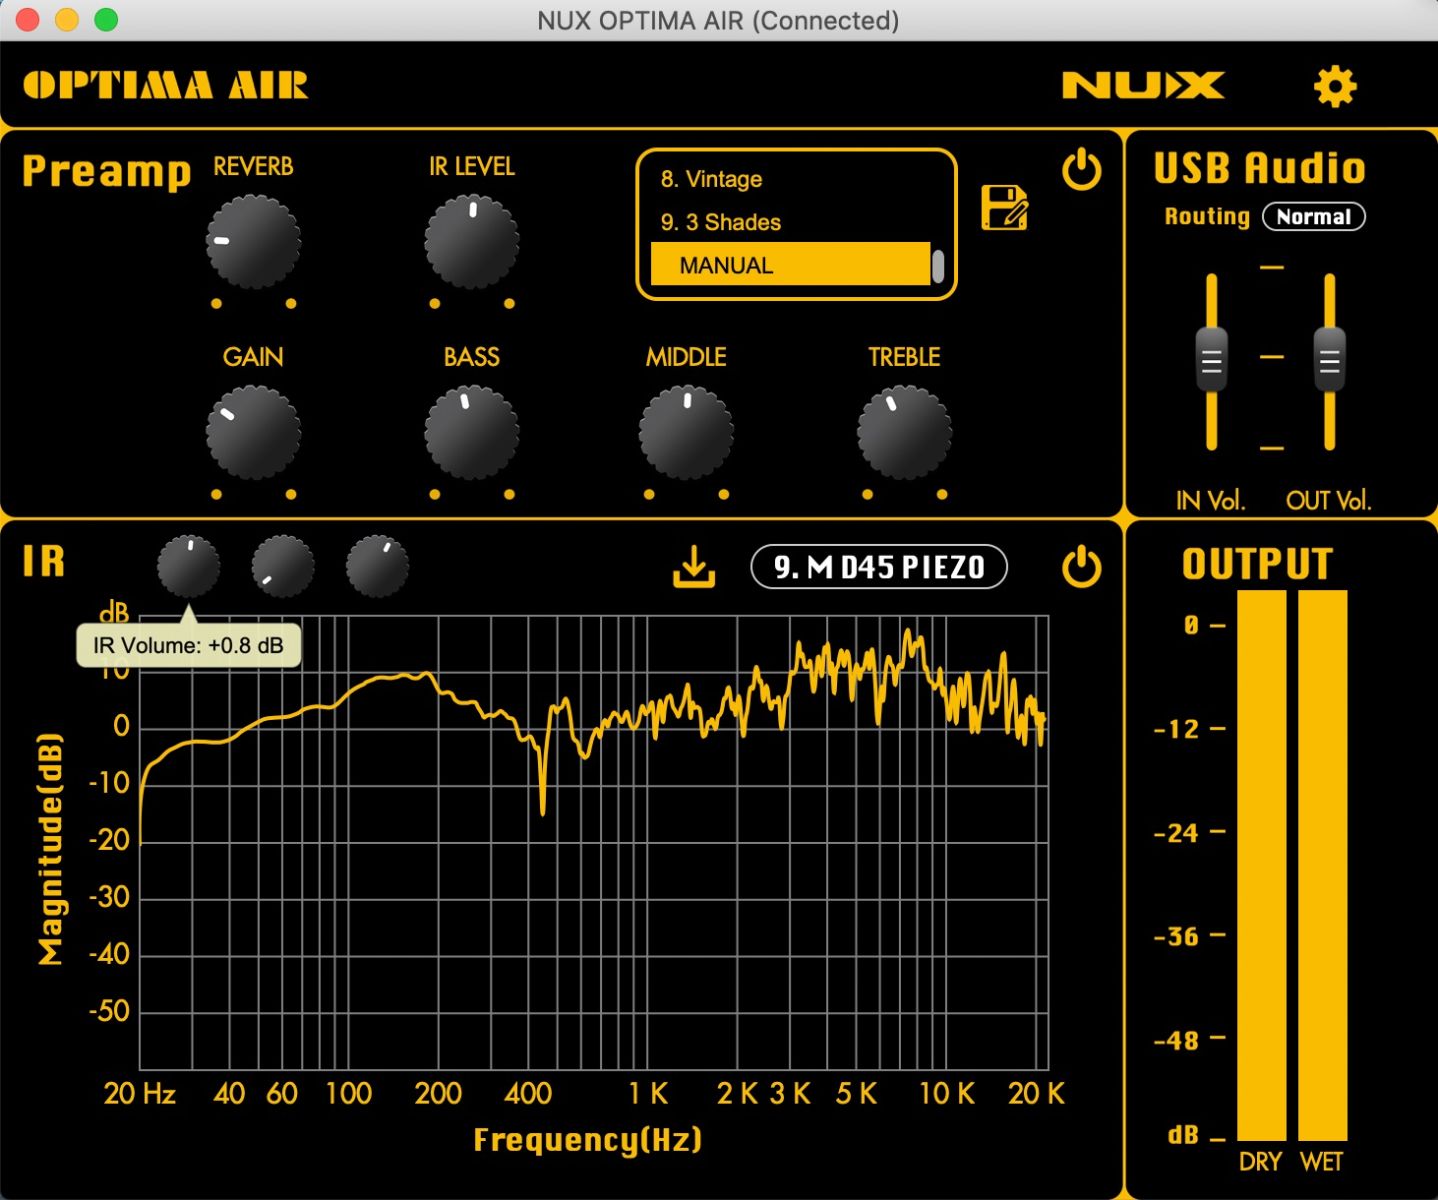The width and height of the screenshot is (1438, 1200).
Task: Switch USB Audio routing from Normal
Action: point(1313,217)
